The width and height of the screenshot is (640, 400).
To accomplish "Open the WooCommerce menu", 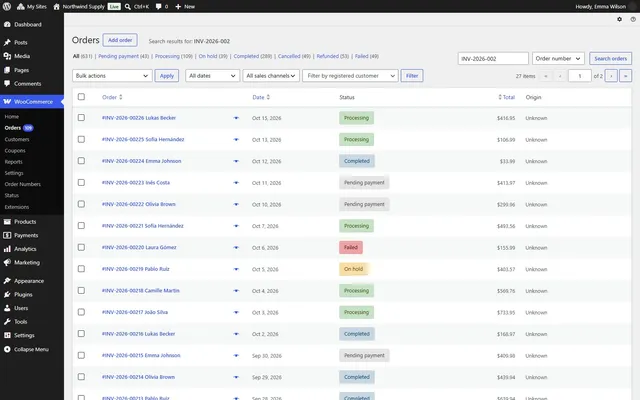I will point(32,102).
